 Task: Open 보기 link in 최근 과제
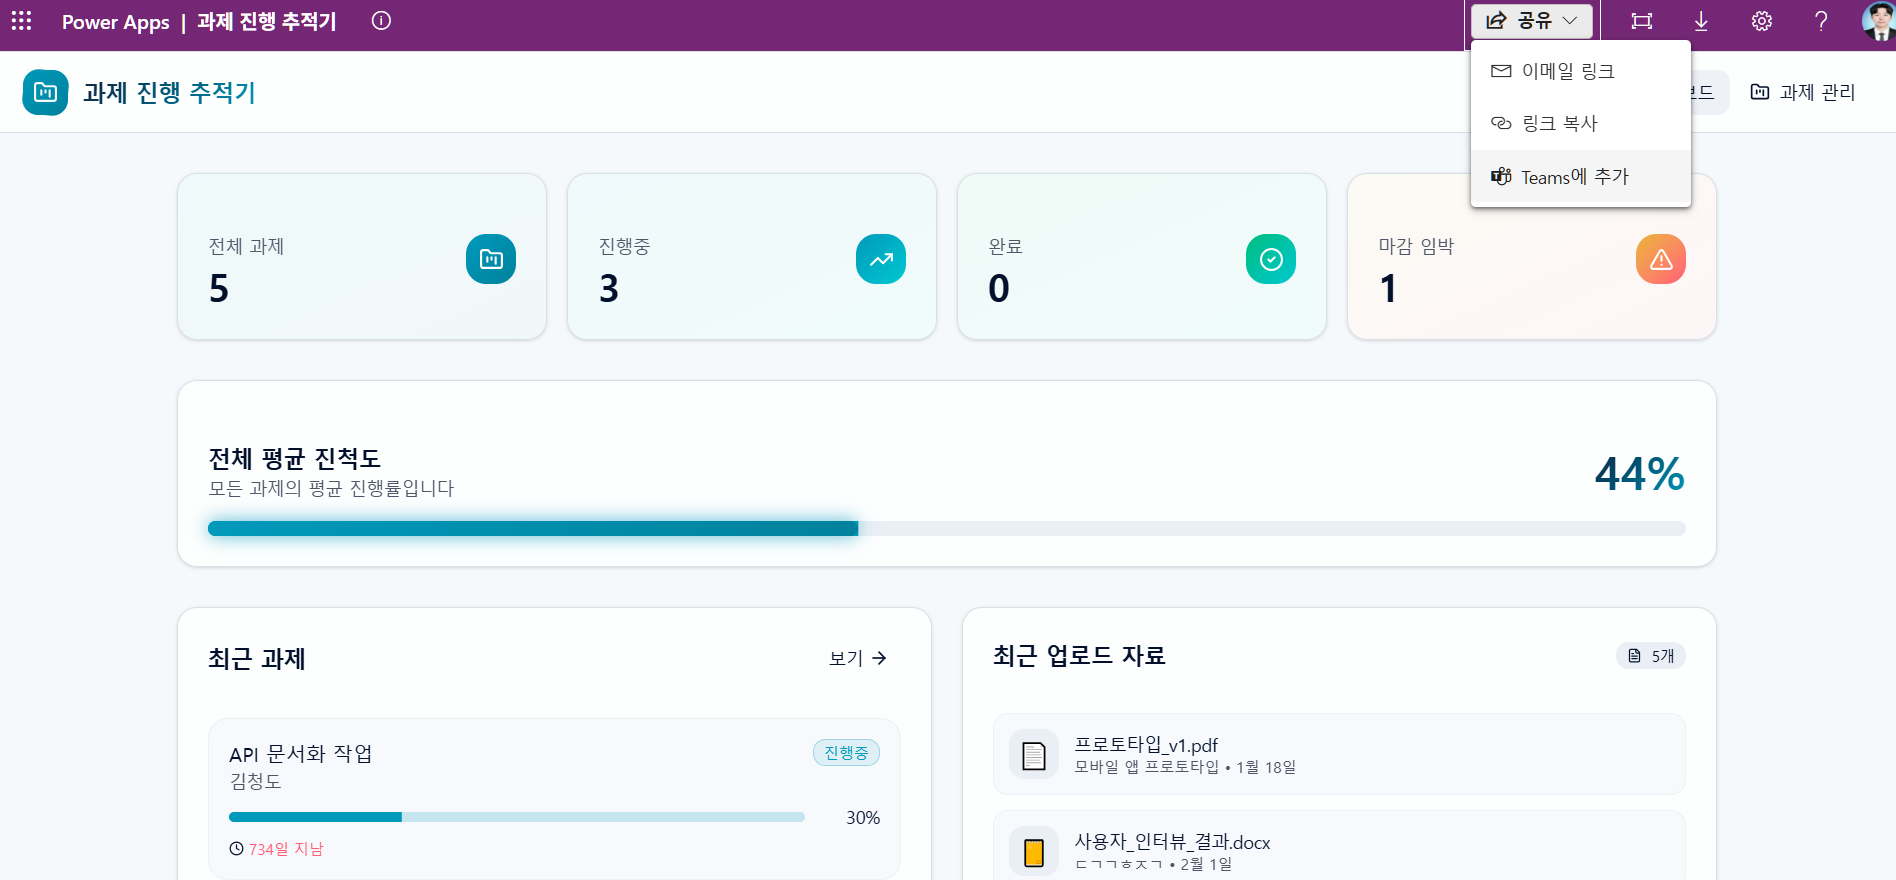pos(858,658)
